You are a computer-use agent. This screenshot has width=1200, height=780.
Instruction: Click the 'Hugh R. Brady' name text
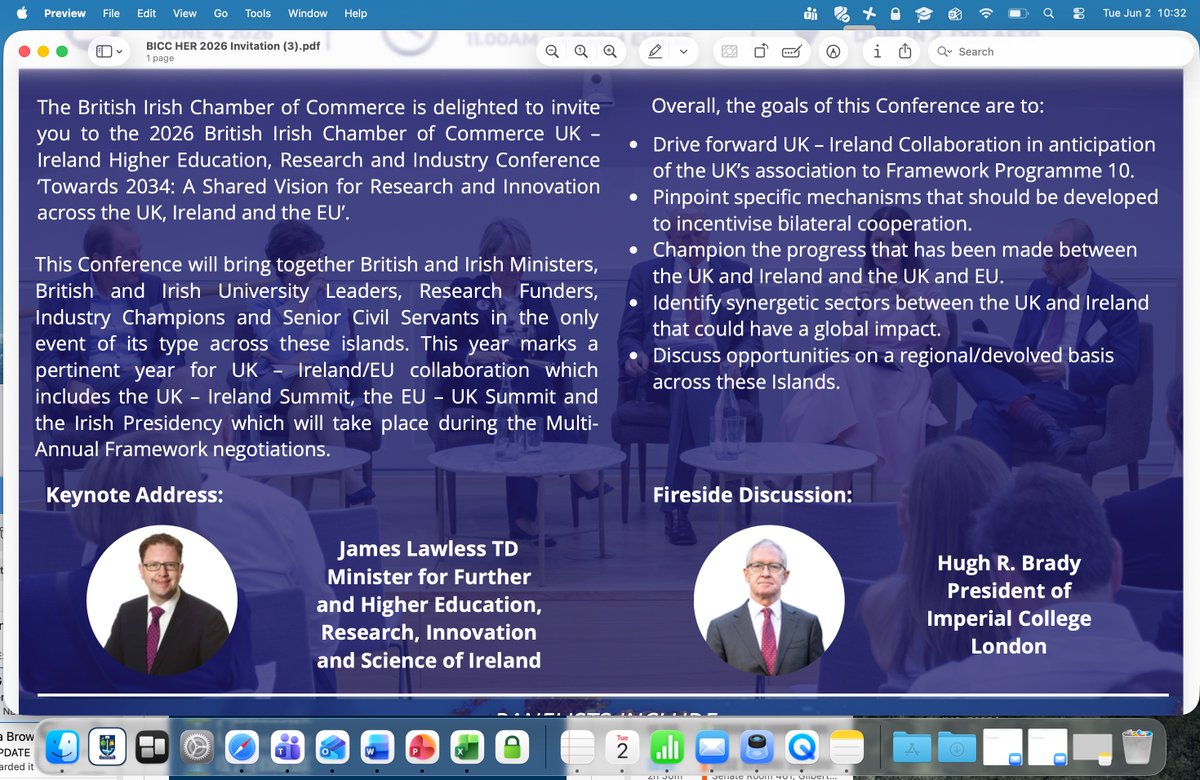[1009, 563]
